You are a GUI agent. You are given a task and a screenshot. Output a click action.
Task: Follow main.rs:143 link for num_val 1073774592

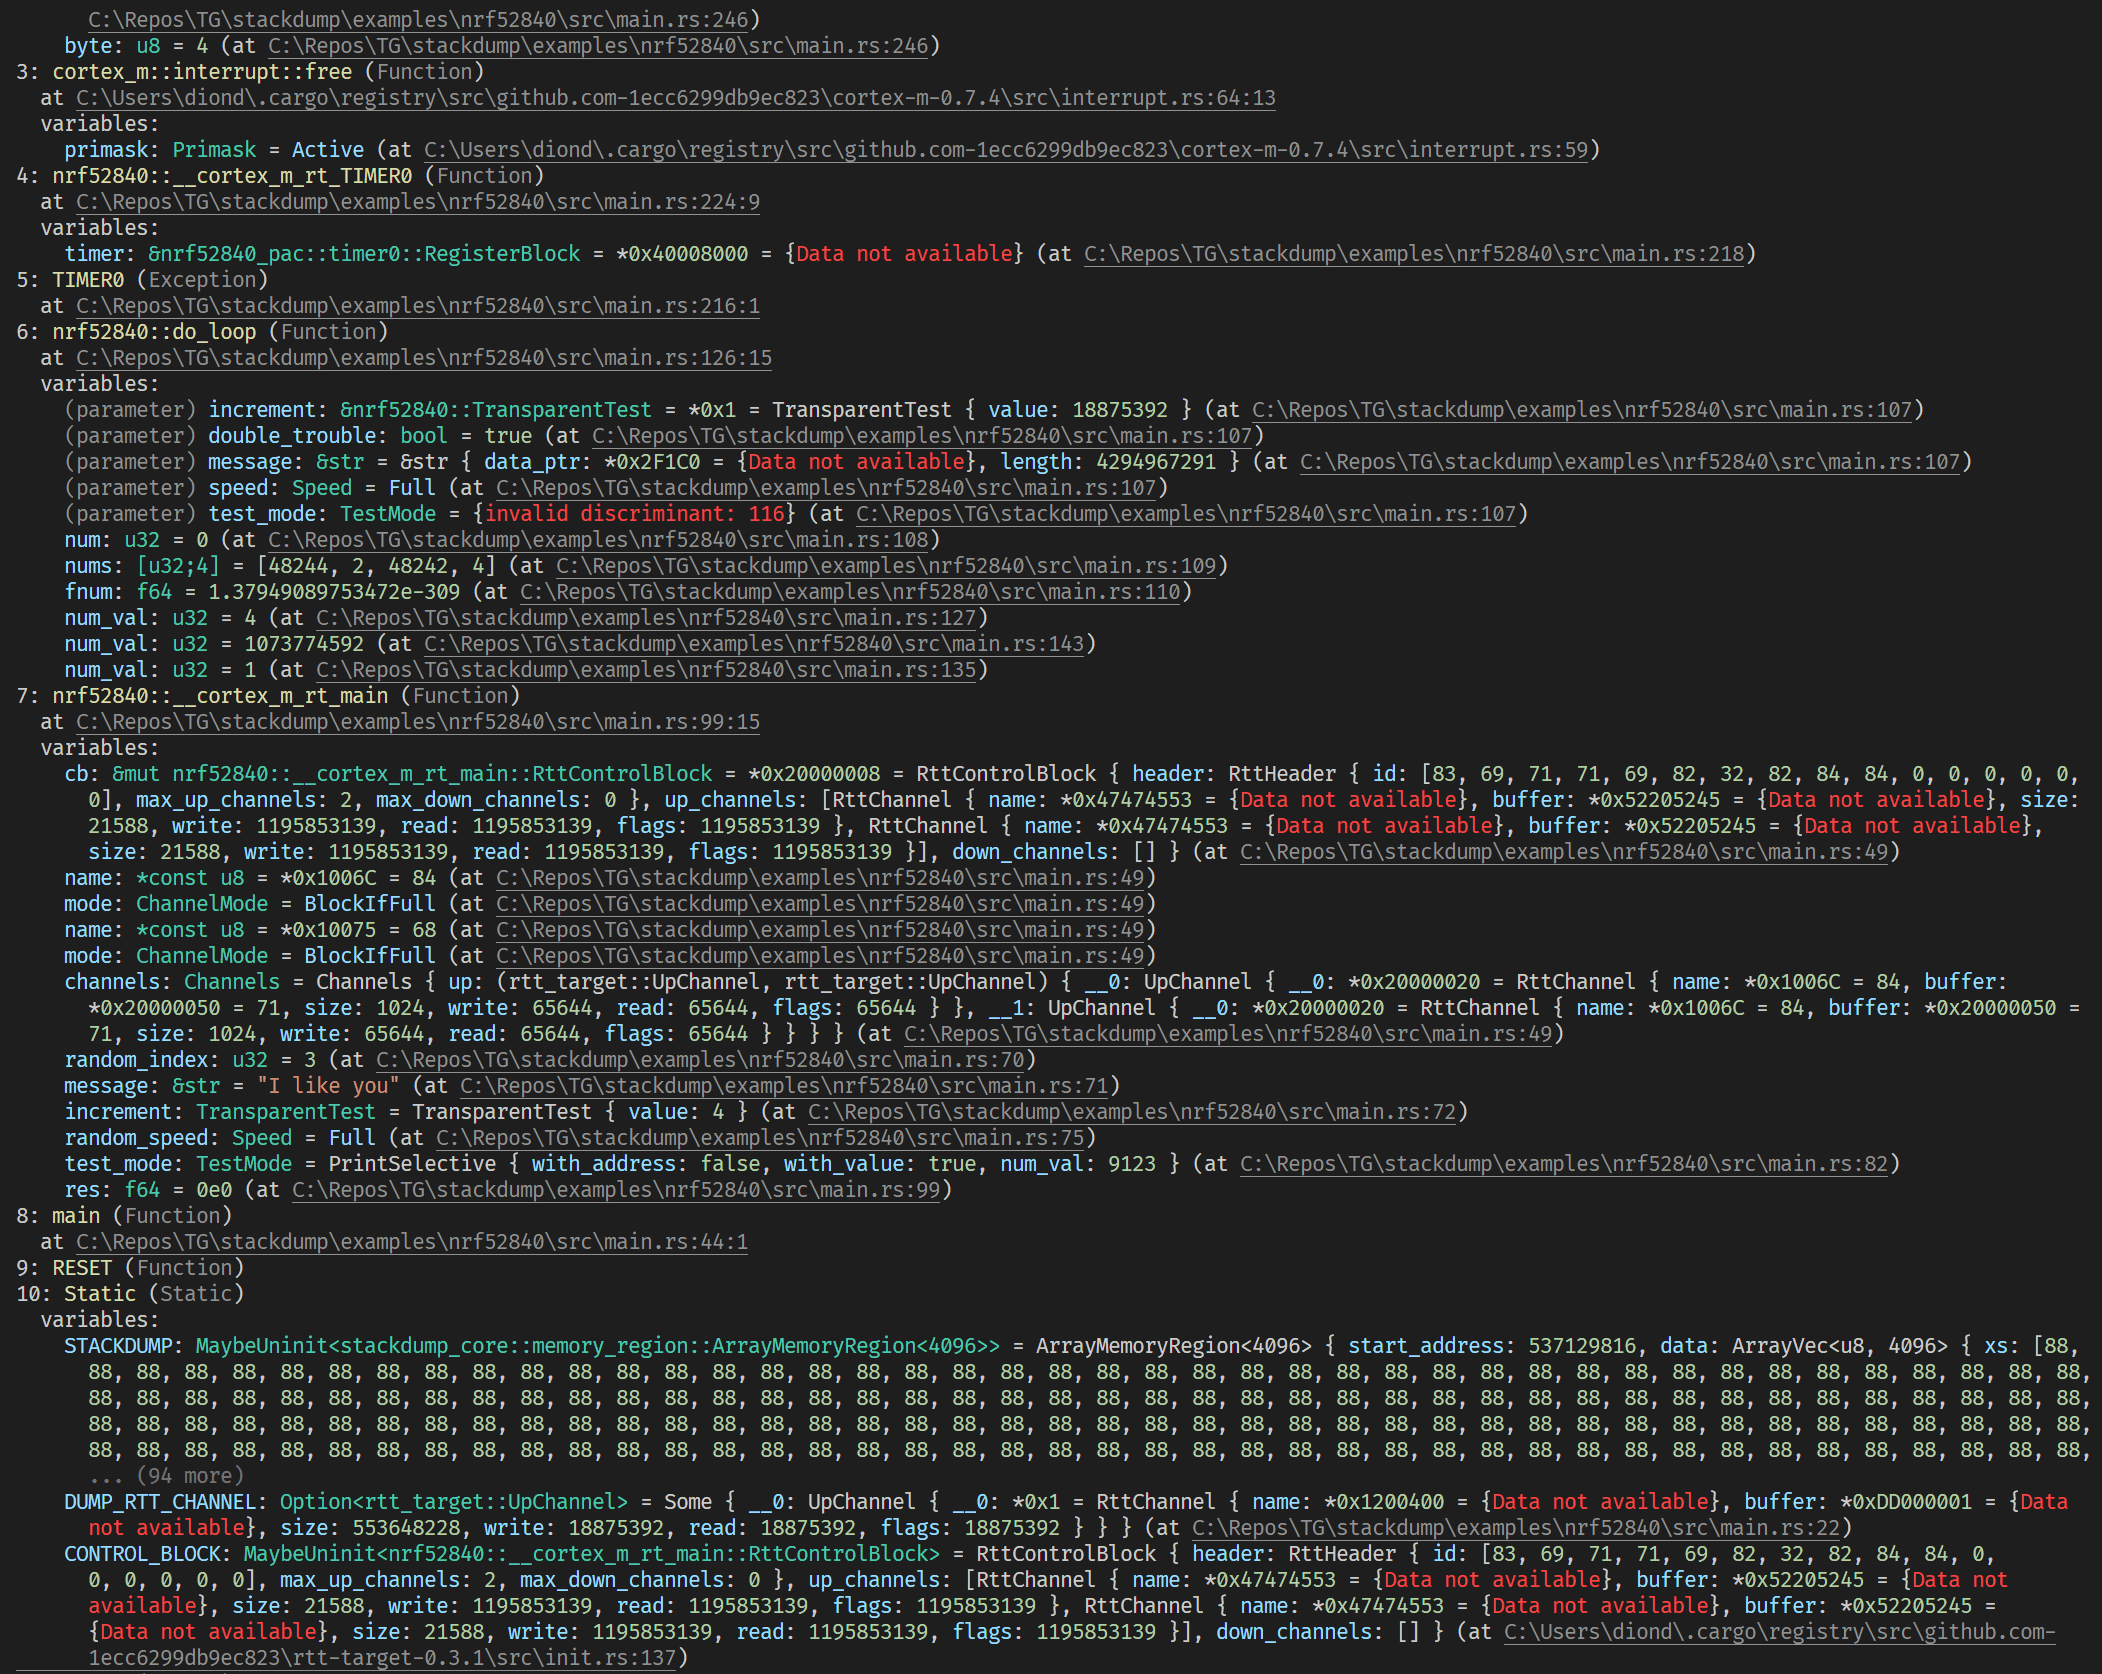coord(755,643)
